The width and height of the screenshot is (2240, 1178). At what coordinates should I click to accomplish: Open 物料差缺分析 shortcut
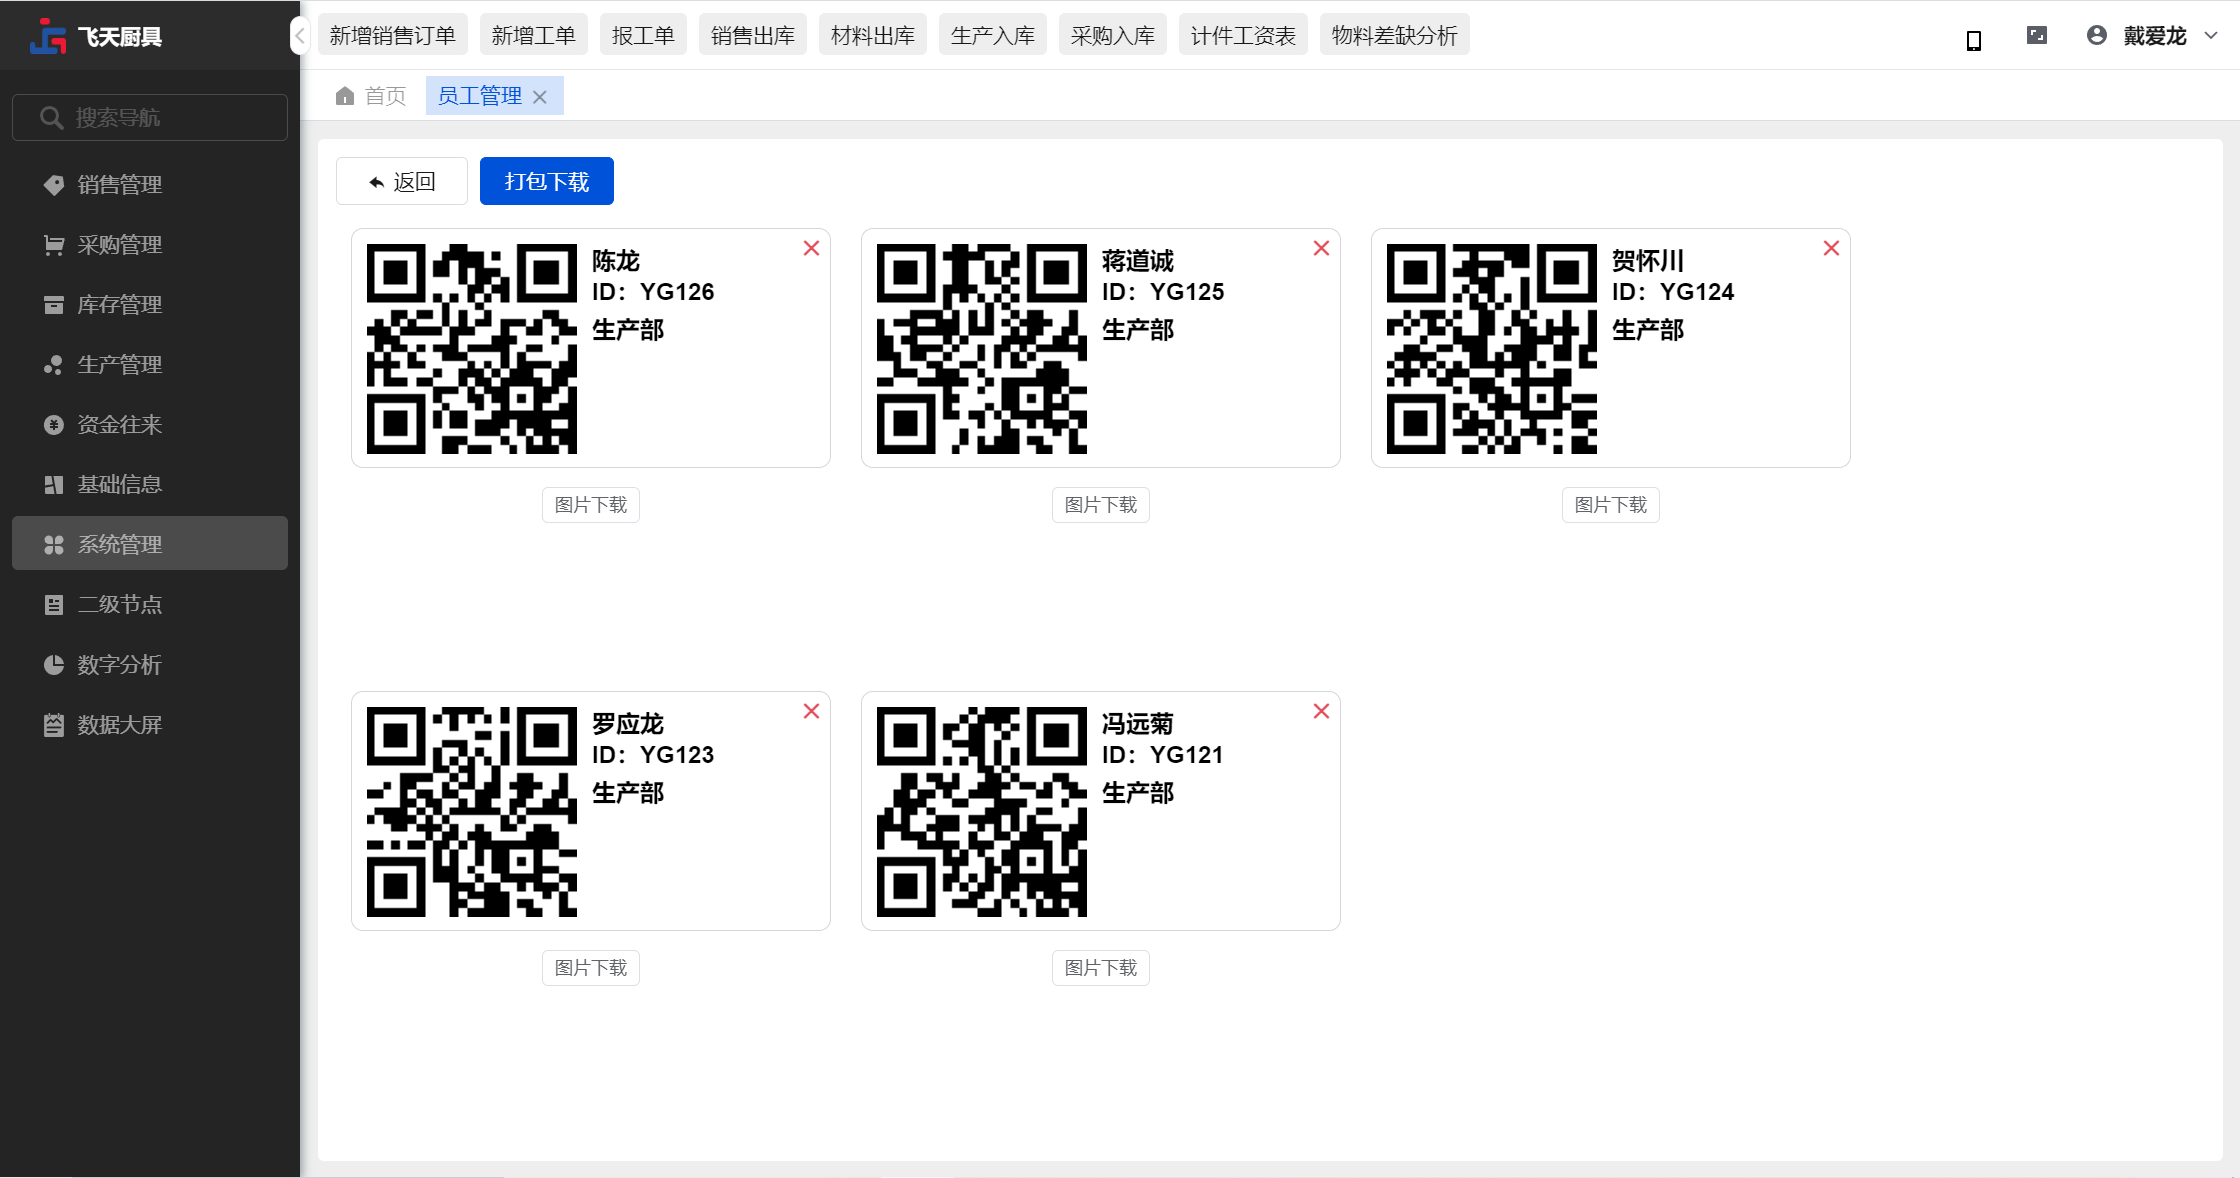(x=1395, y=35)
